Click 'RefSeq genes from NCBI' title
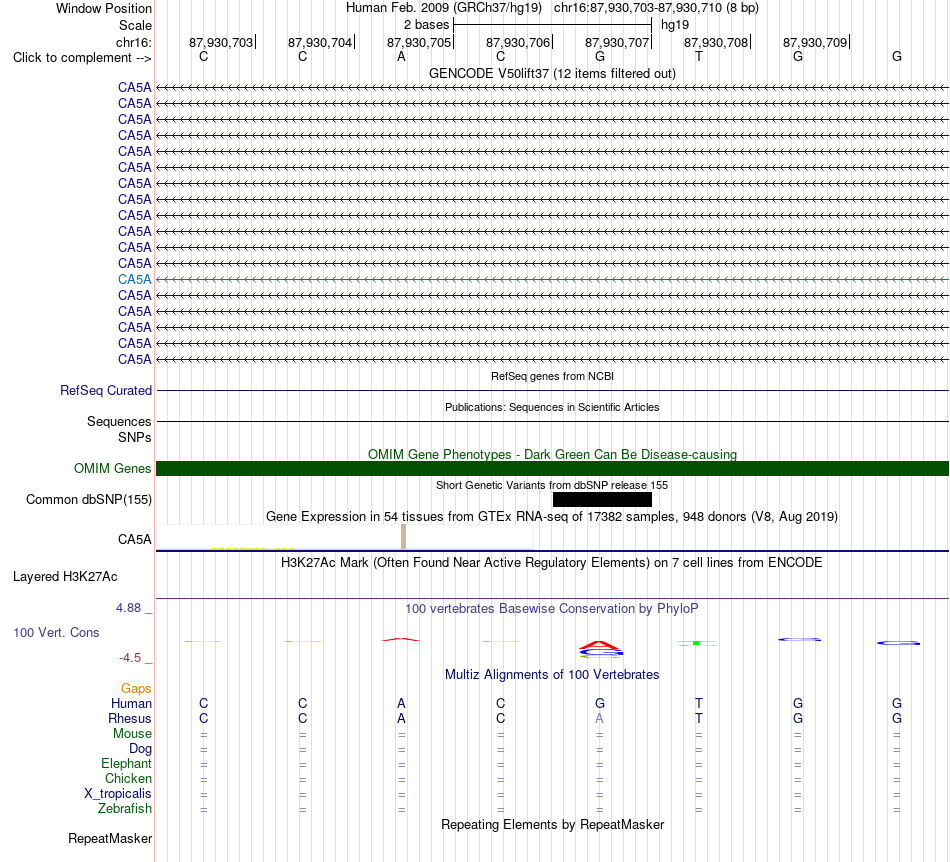 coord(552,376)
